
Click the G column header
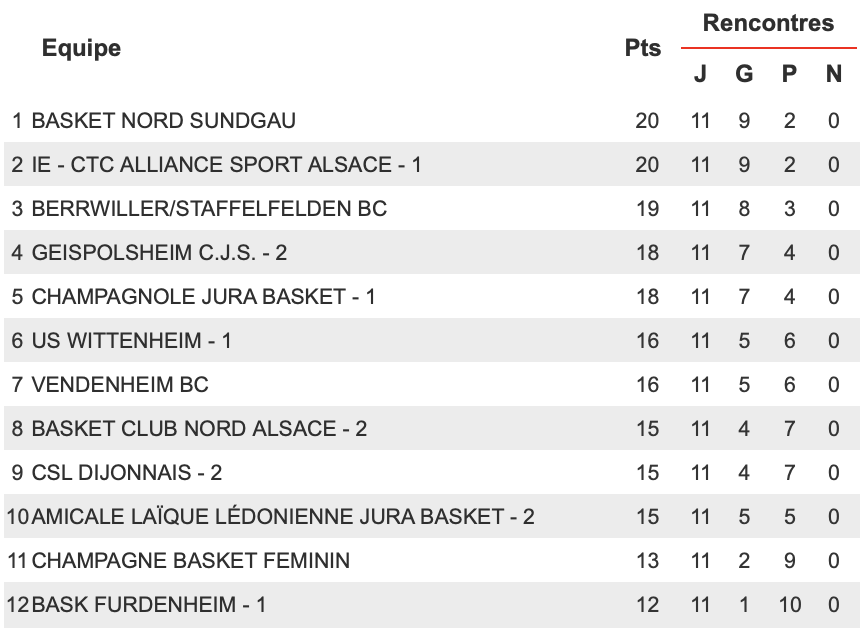(744, 73)
